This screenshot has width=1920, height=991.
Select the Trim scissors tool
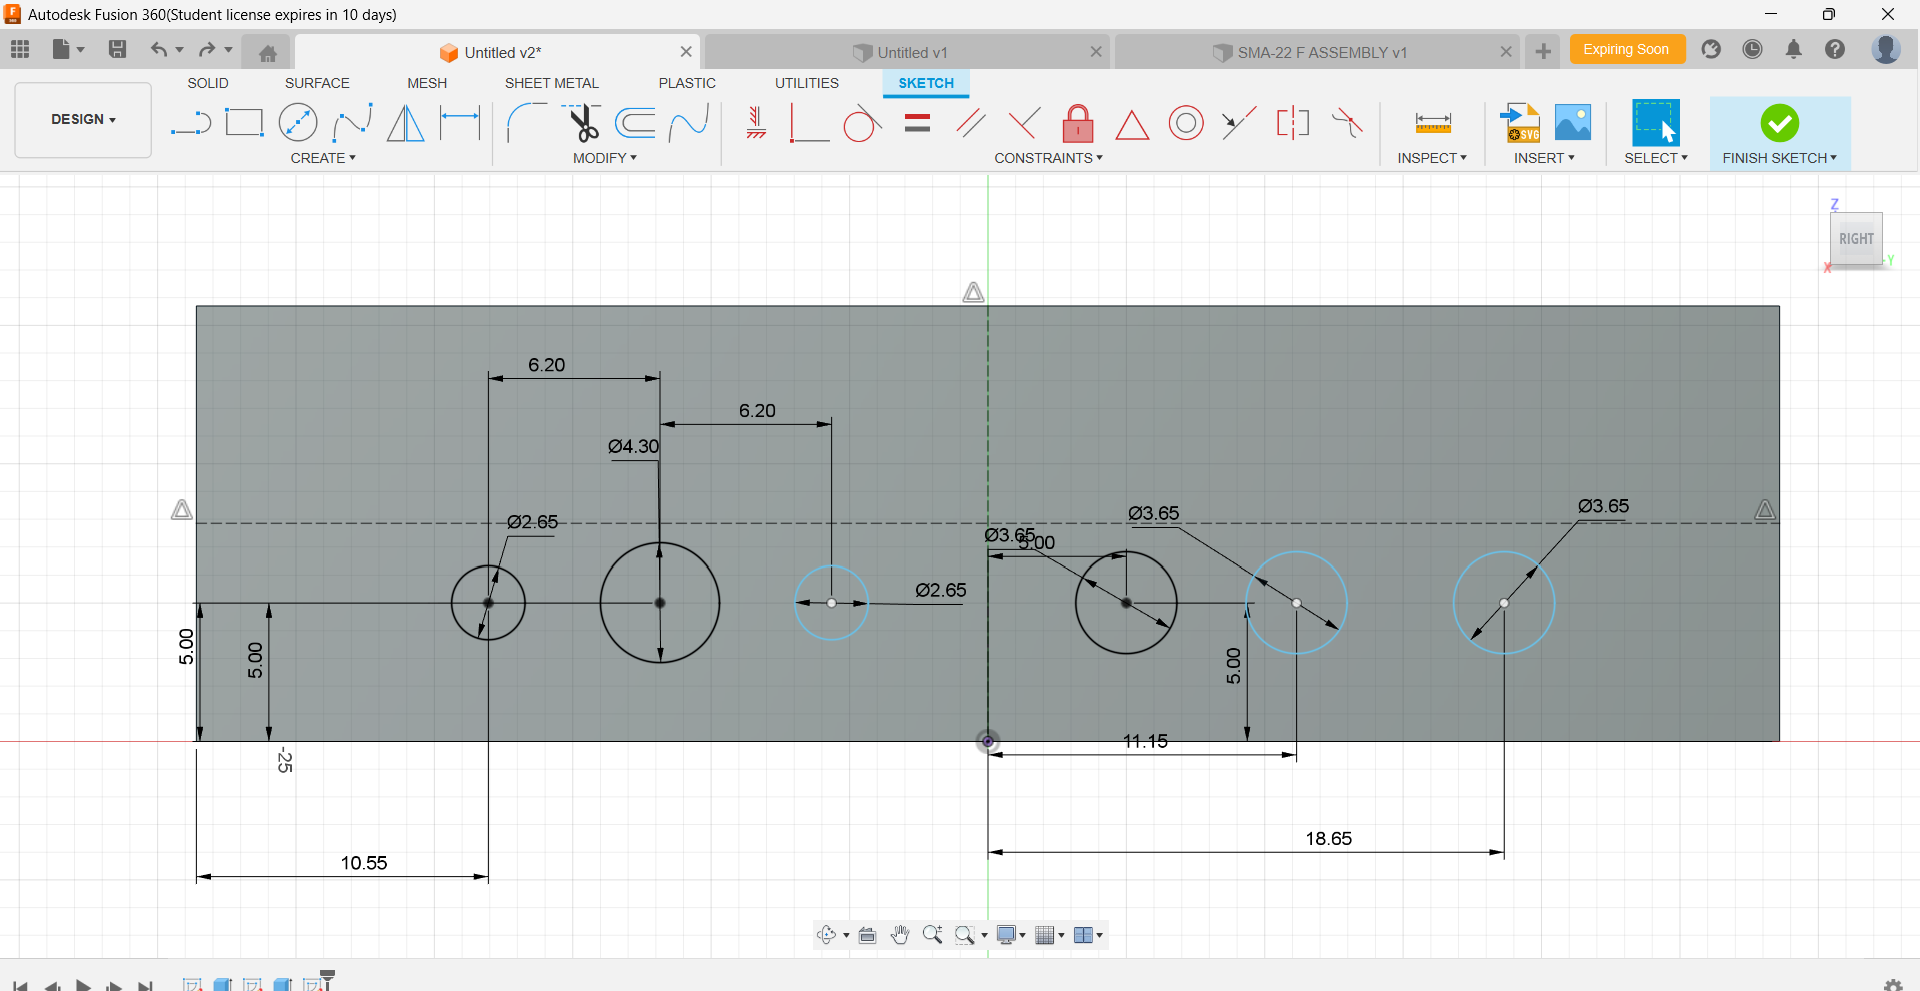click(x=582, y=123)
